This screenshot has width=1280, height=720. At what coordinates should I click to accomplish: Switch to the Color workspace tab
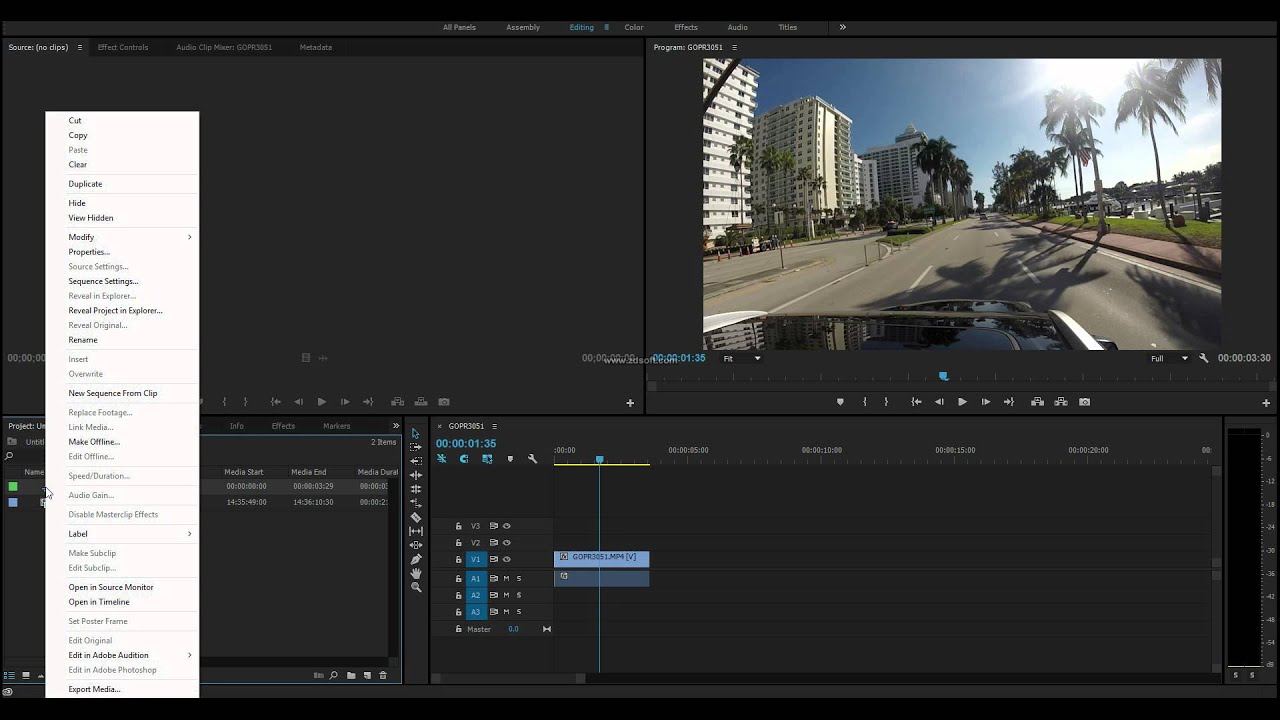634,27
